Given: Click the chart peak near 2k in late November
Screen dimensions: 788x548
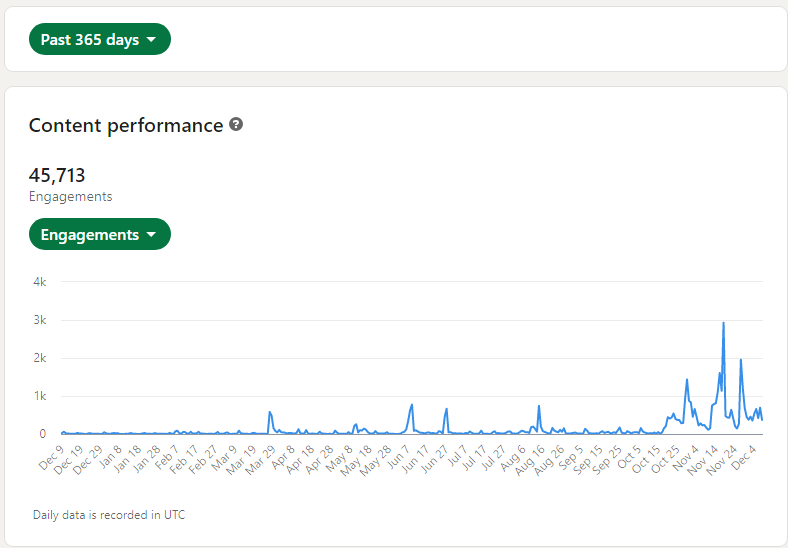Looking at the screenshot, I should [741, 360].
